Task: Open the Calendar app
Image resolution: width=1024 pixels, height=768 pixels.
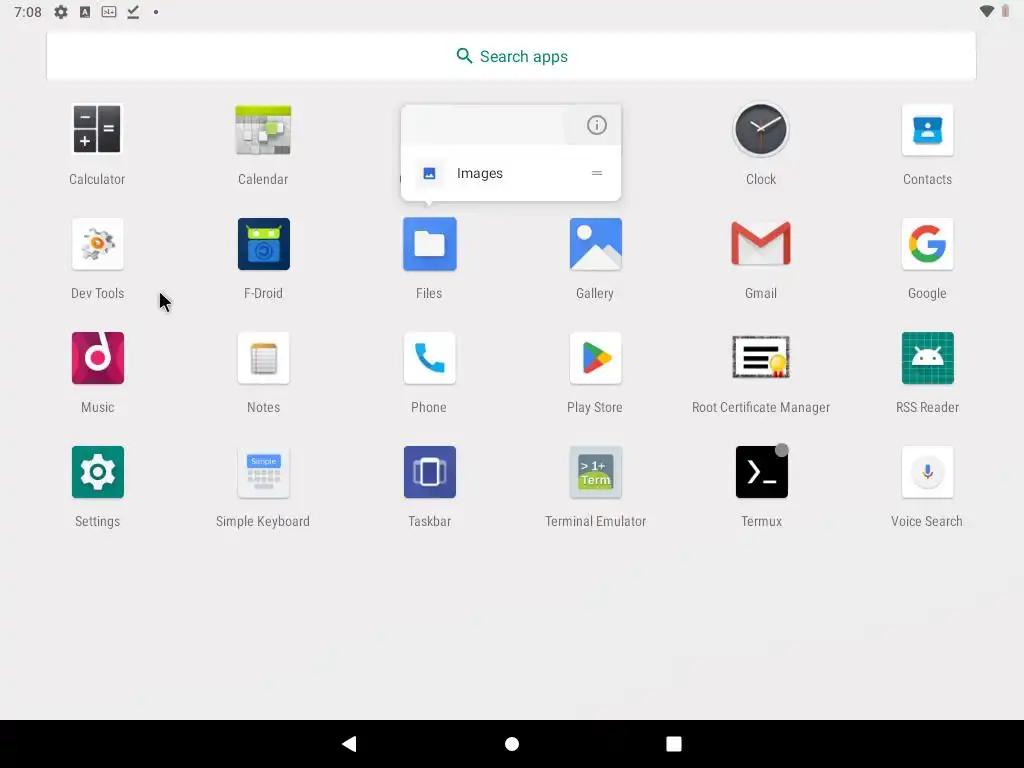Action: coord(263,129)
